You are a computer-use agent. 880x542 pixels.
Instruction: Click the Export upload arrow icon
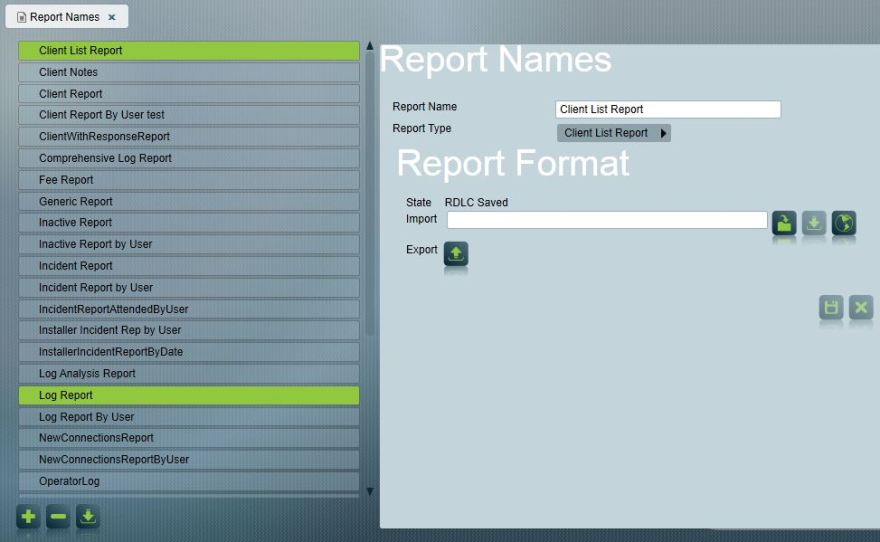click(x=456, y=254)
